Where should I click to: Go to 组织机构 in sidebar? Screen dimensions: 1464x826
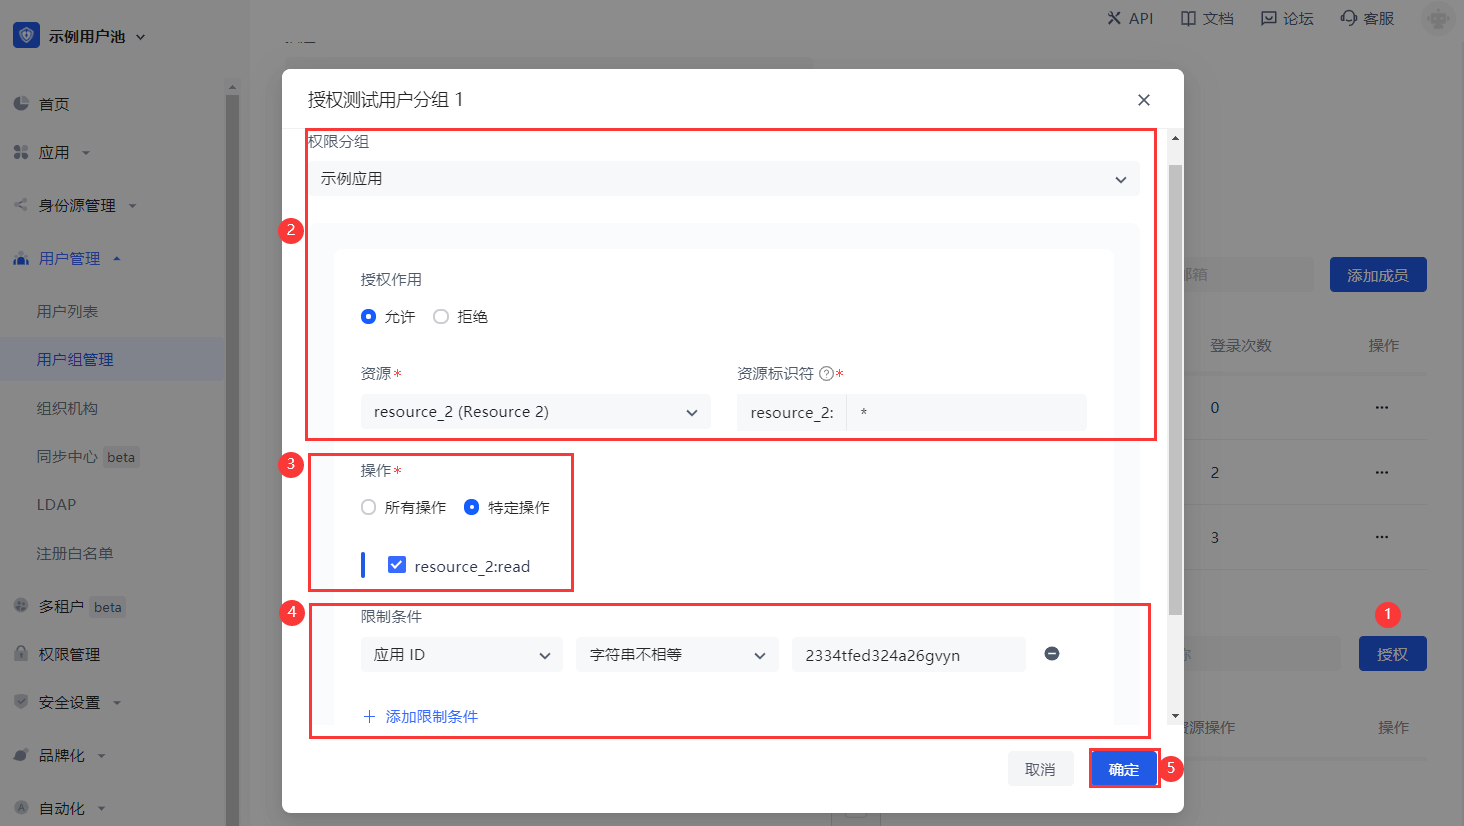click(67, 408)
